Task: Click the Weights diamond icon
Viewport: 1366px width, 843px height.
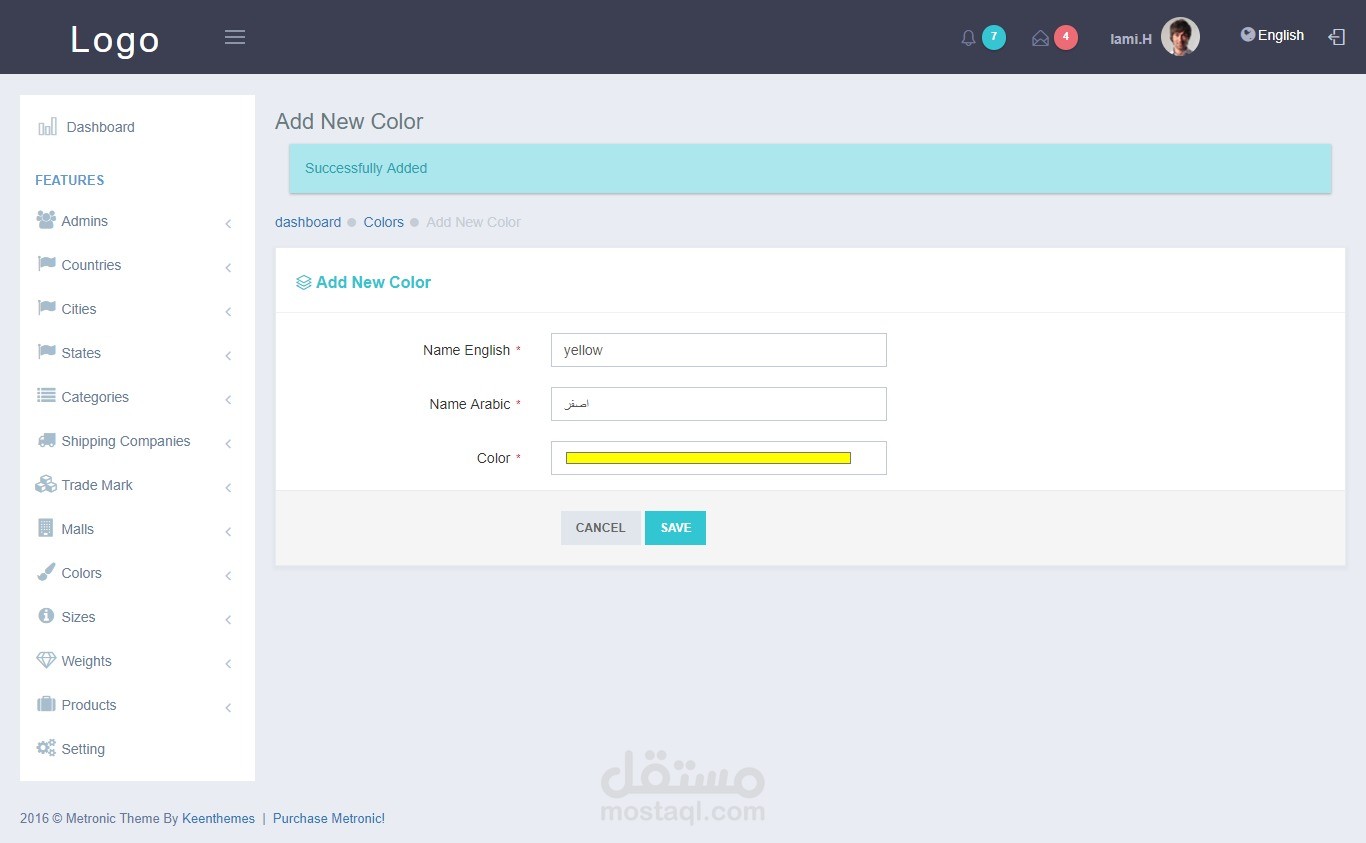Action: tap(46, 660)
